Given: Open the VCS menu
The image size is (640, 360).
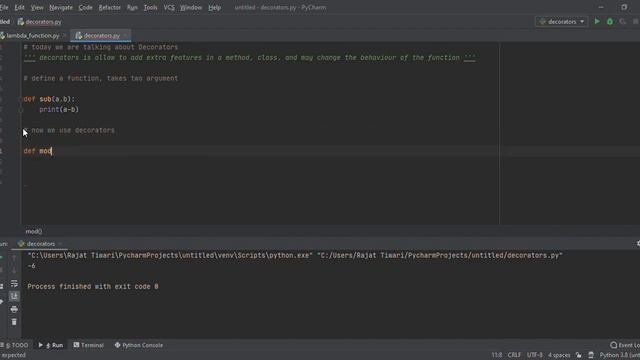Looking at the screenshot, I should point(169,7).
